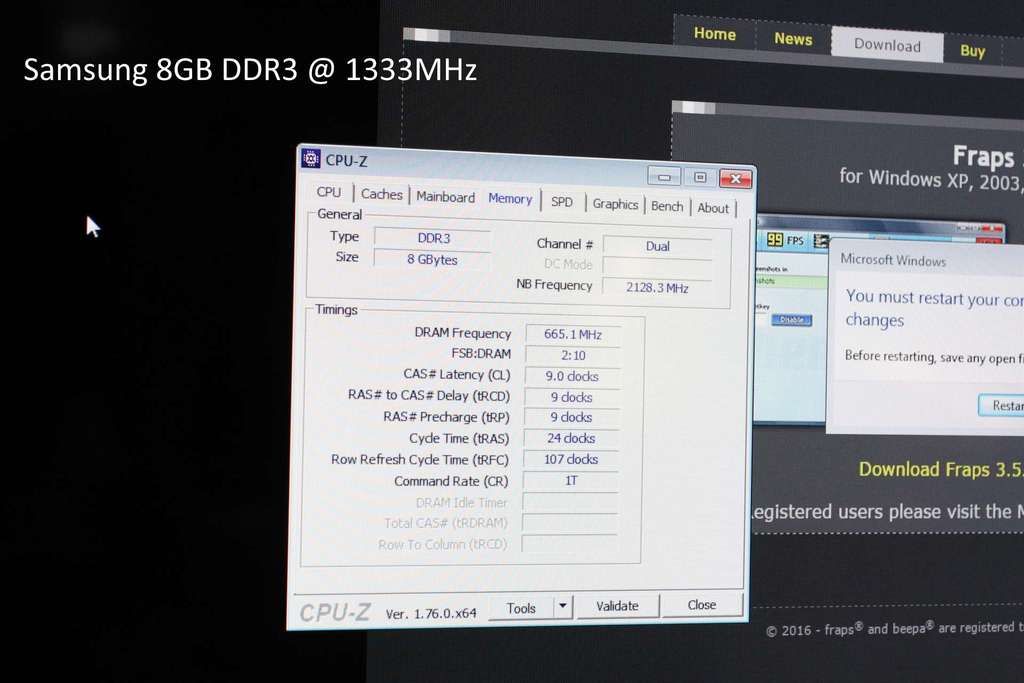Switch to the SPD tab
The height and width of the screenshot is (683, 1024).
click(x=562, y=202)
